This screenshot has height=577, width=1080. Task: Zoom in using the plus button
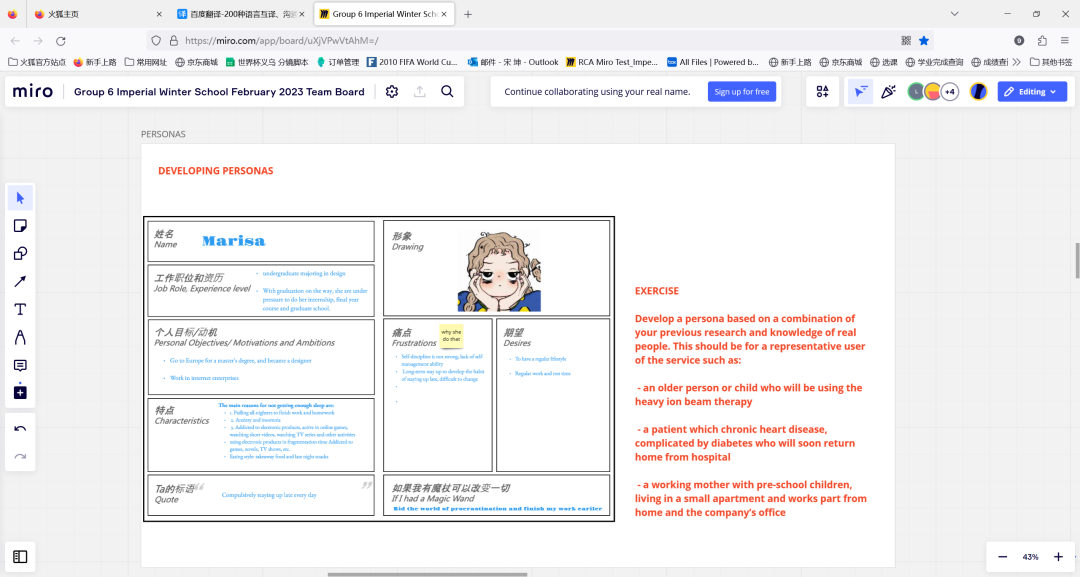pyautogui.click(x=1058, y=556)
